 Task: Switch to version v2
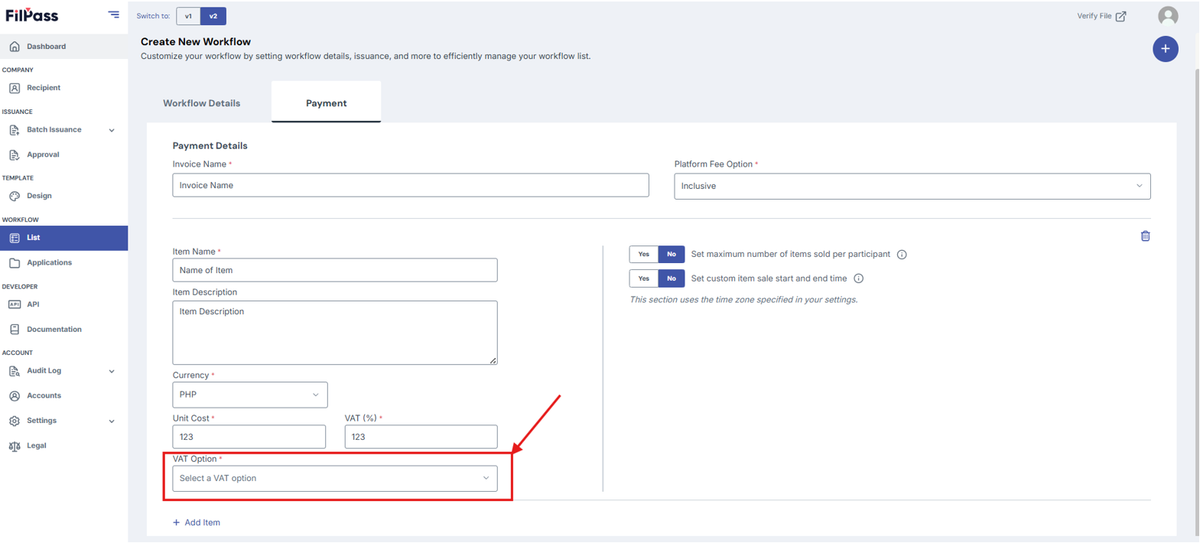pos(213,16)
